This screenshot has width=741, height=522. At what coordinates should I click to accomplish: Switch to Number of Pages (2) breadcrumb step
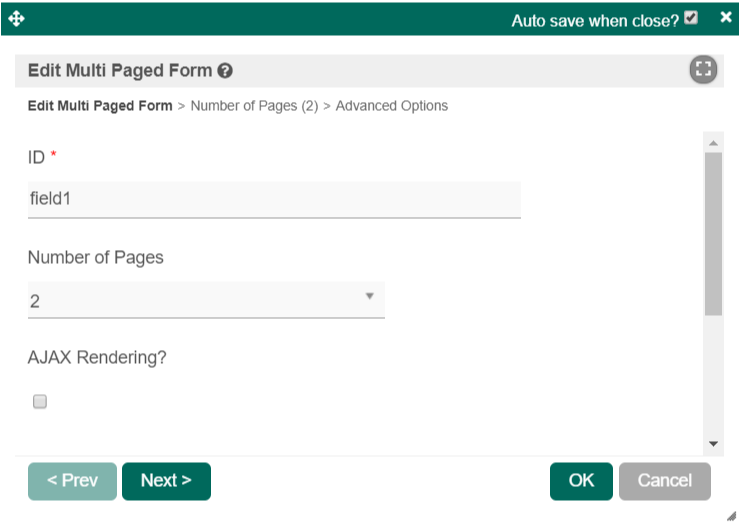pos(254,106)
